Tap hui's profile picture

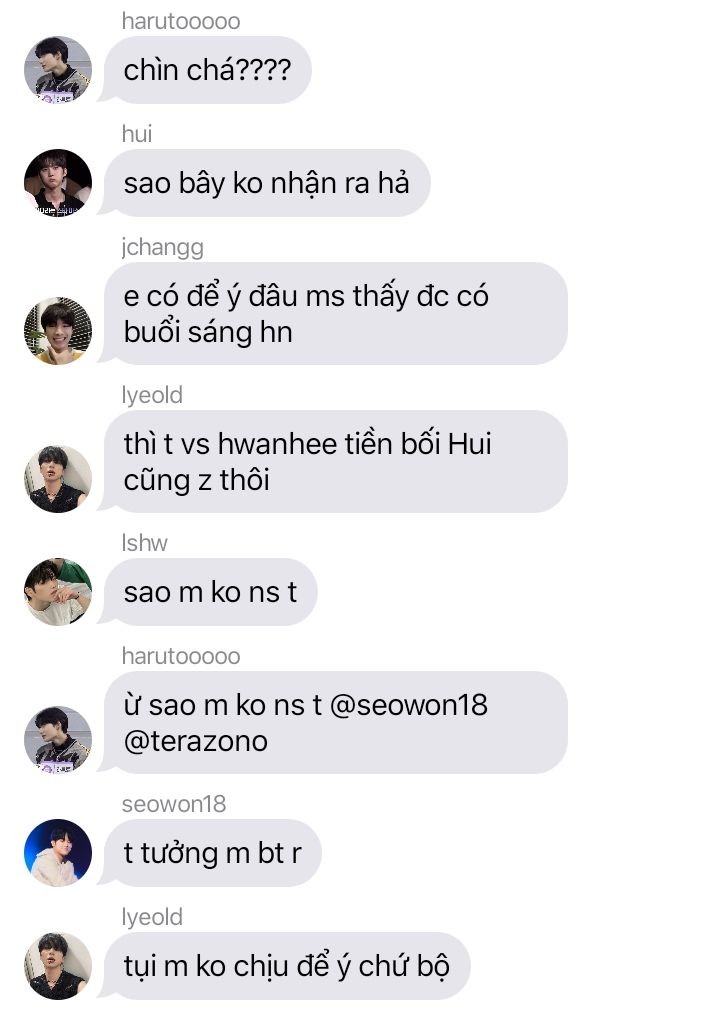pyautogui.click(x=58, y=182)
